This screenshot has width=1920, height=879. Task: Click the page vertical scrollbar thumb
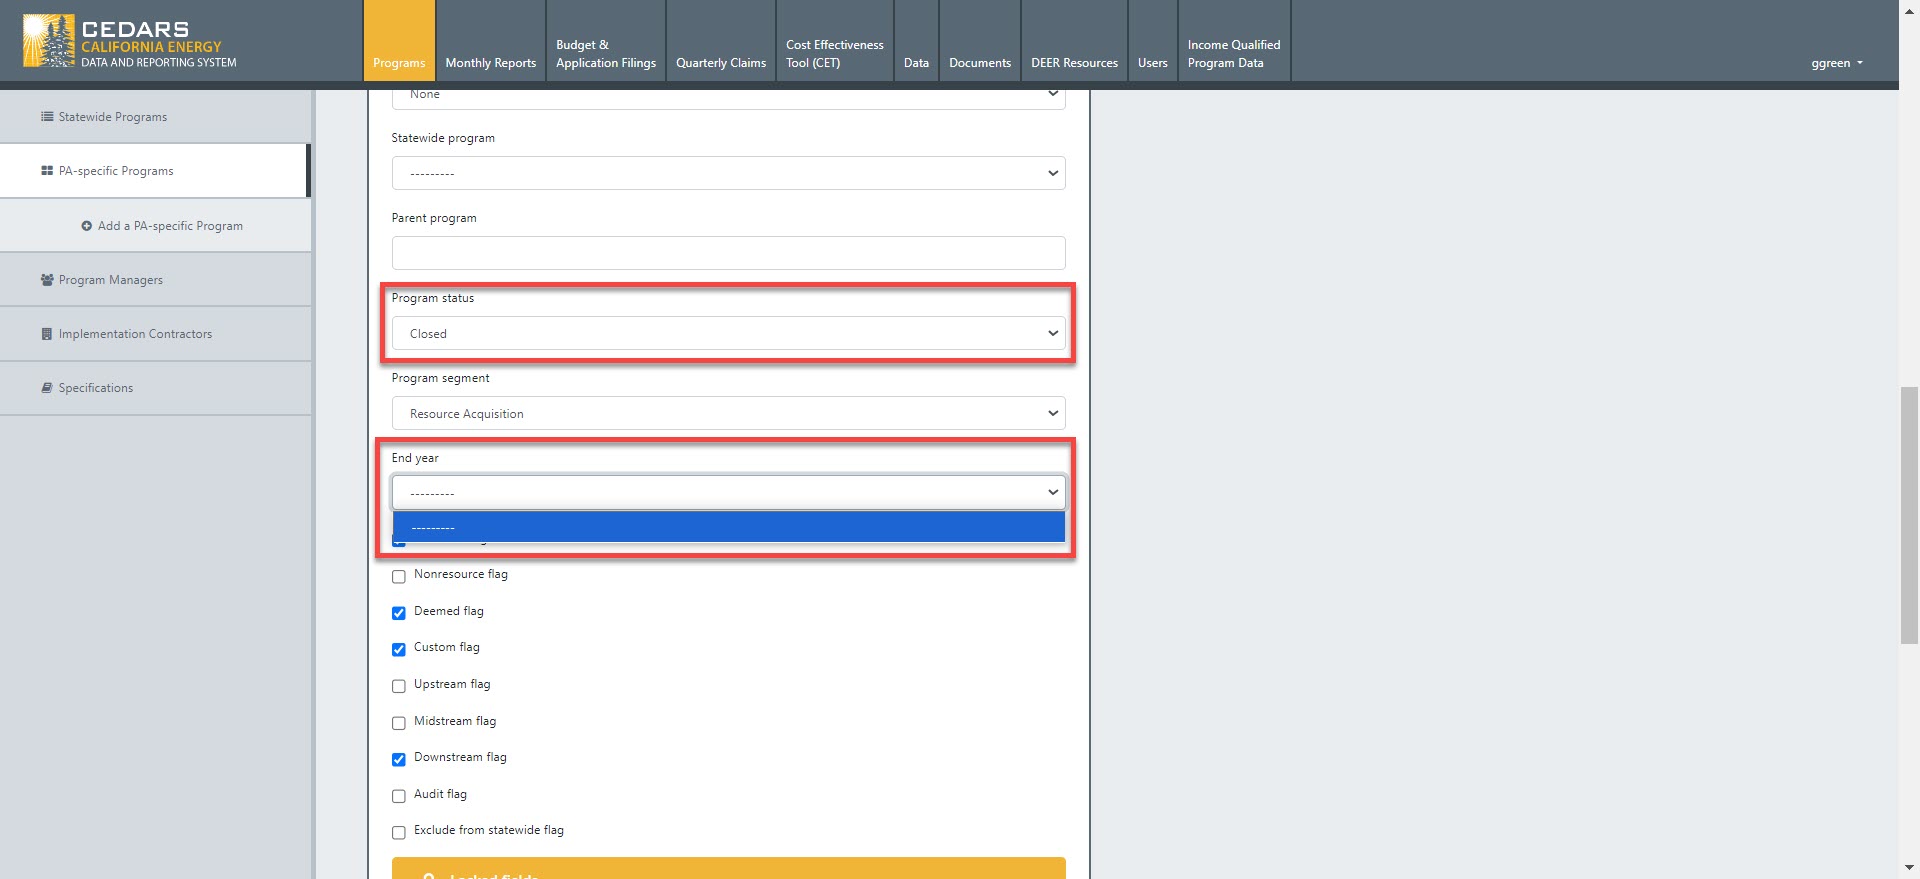pos(1909,515)
